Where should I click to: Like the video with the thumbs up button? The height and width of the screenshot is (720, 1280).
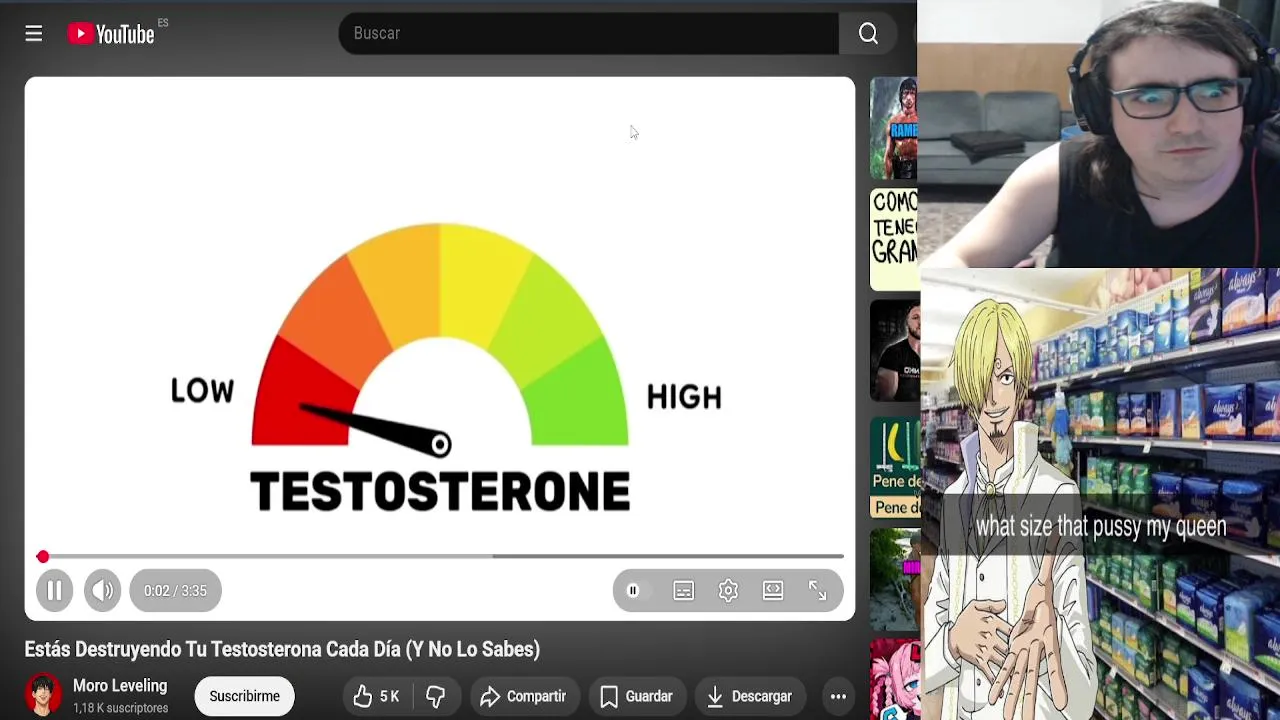point(376,696)
